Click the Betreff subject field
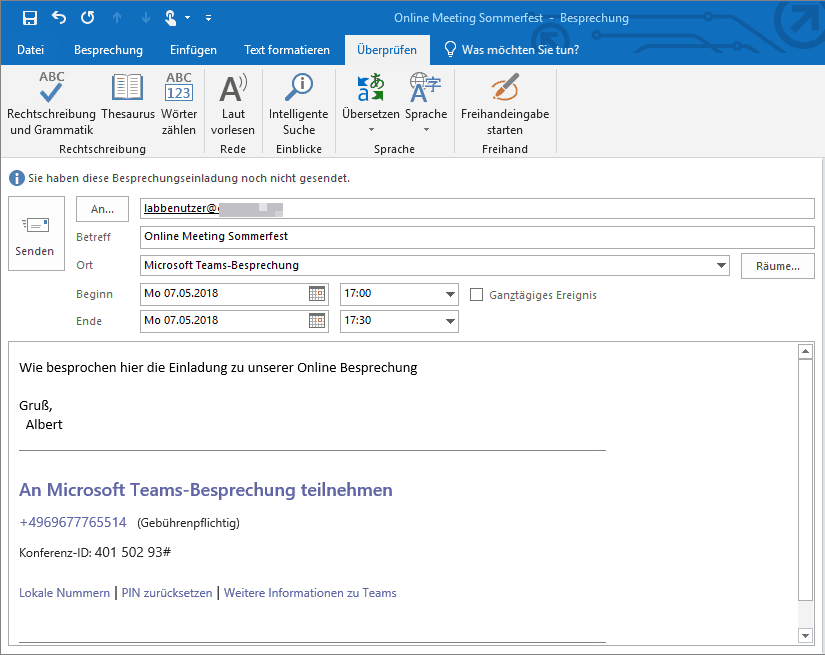The height and width of the screenshot is (655, 825). (477, 237)
